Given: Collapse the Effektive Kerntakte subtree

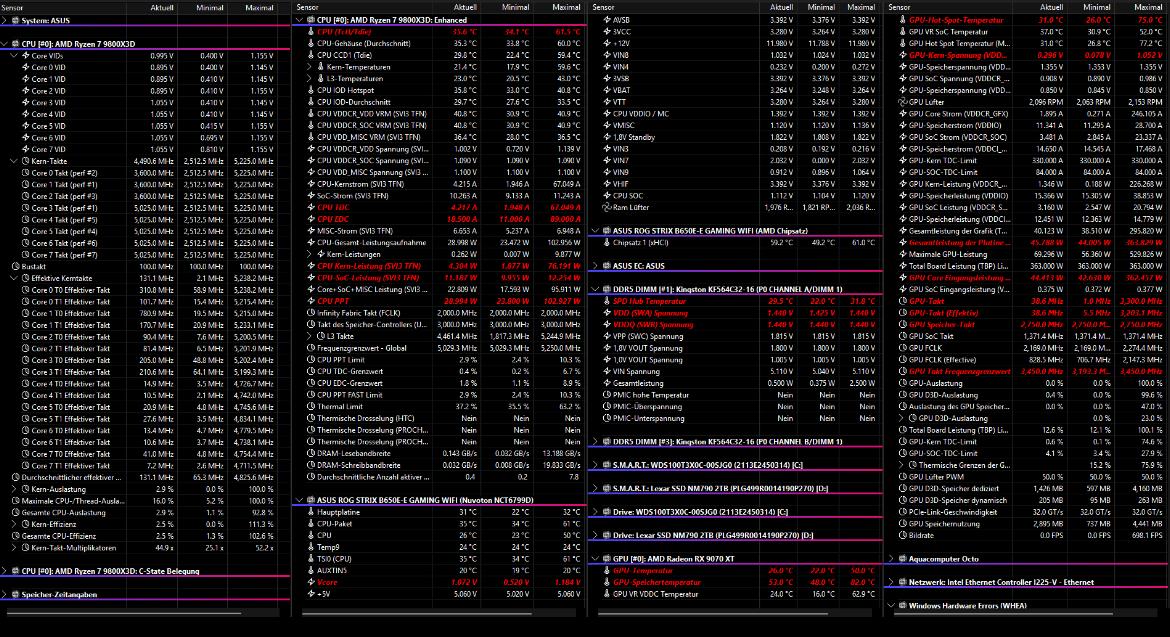Looking at the screenshot, I should tap(14, 278).
